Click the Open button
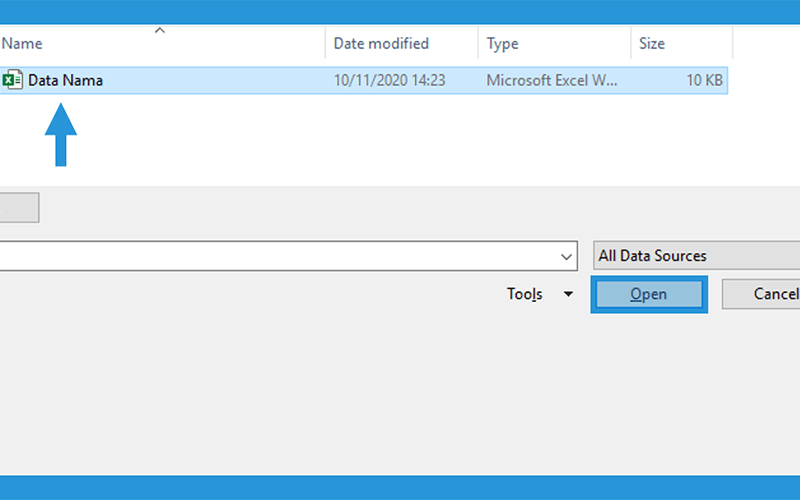Screen dimensions: 800x500 [649, 294]
